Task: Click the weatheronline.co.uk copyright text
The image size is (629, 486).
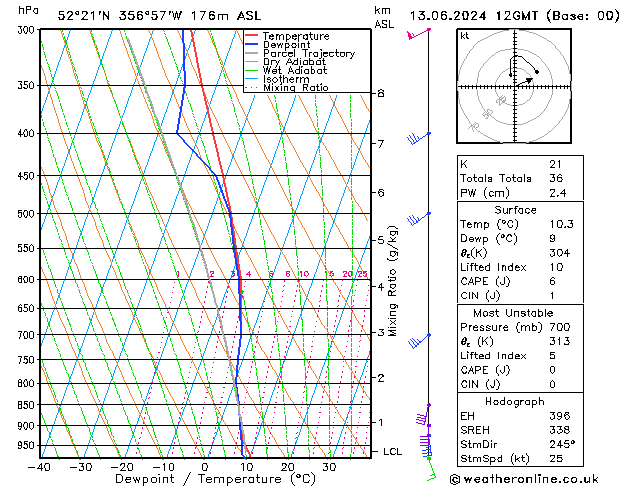Action: (x=524, y=479)
